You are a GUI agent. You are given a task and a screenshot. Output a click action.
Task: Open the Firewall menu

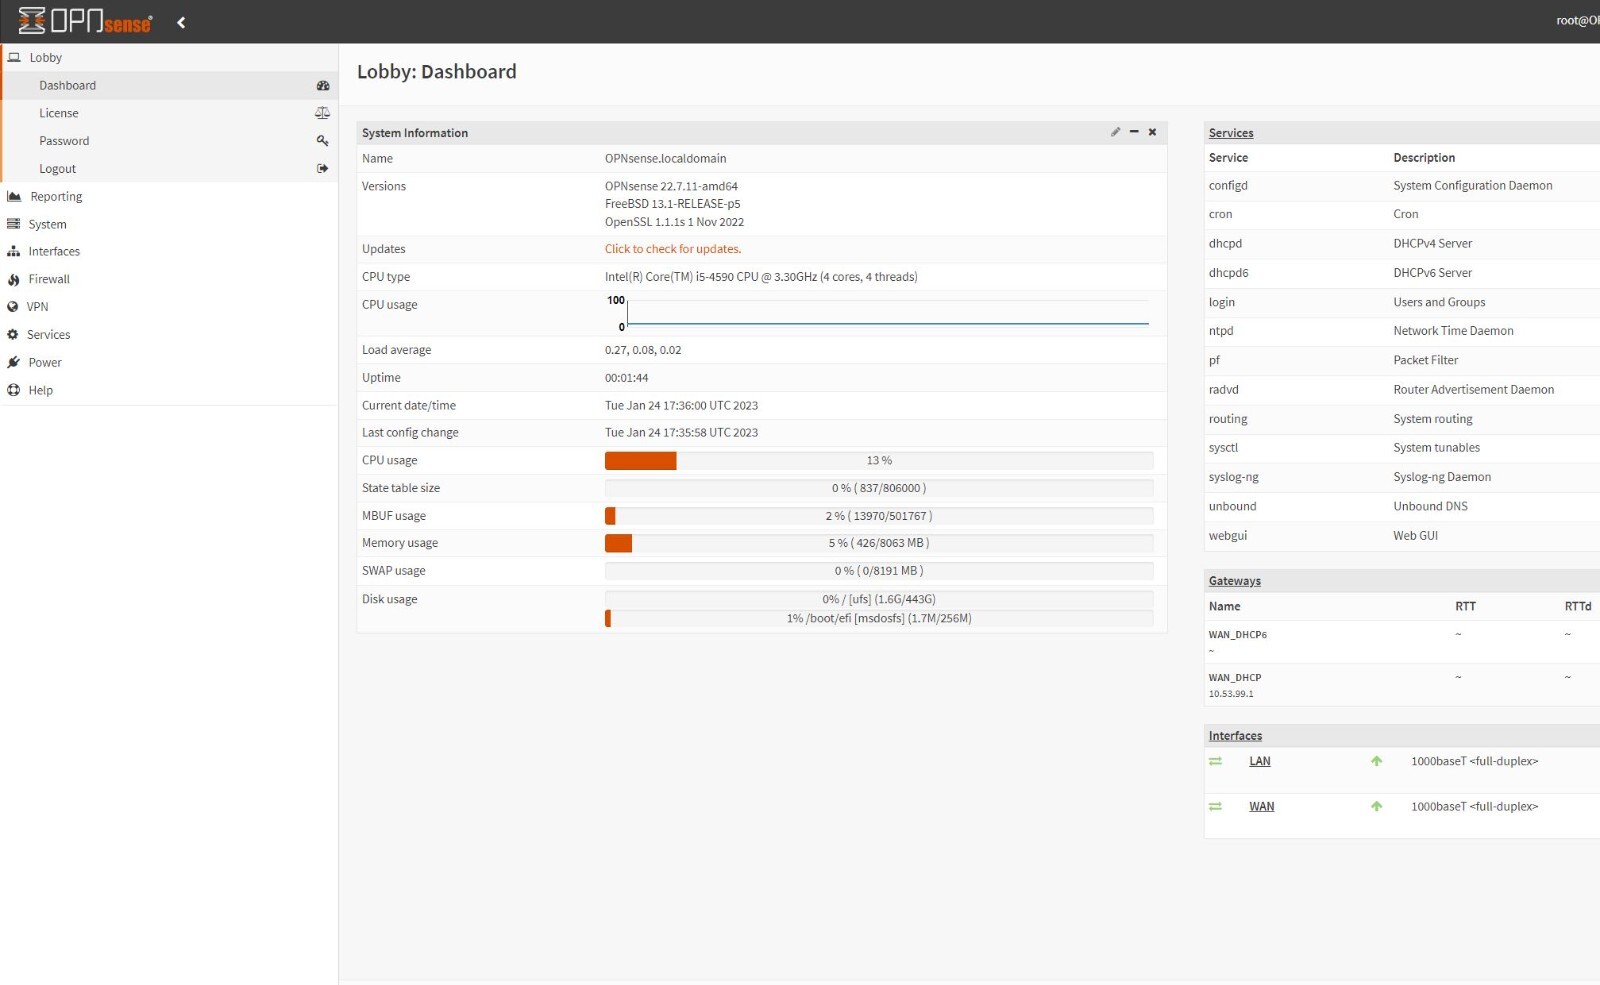[x=49, y=280]
